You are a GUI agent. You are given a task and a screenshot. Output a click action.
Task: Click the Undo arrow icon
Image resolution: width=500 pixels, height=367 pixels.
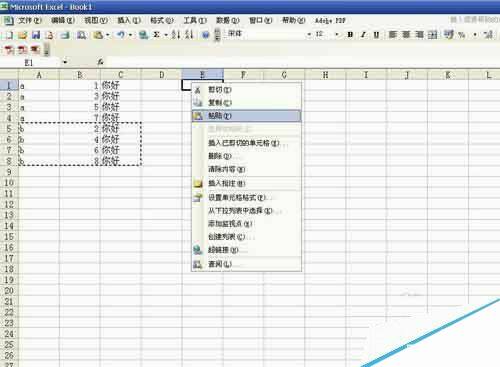click(121, 35)
